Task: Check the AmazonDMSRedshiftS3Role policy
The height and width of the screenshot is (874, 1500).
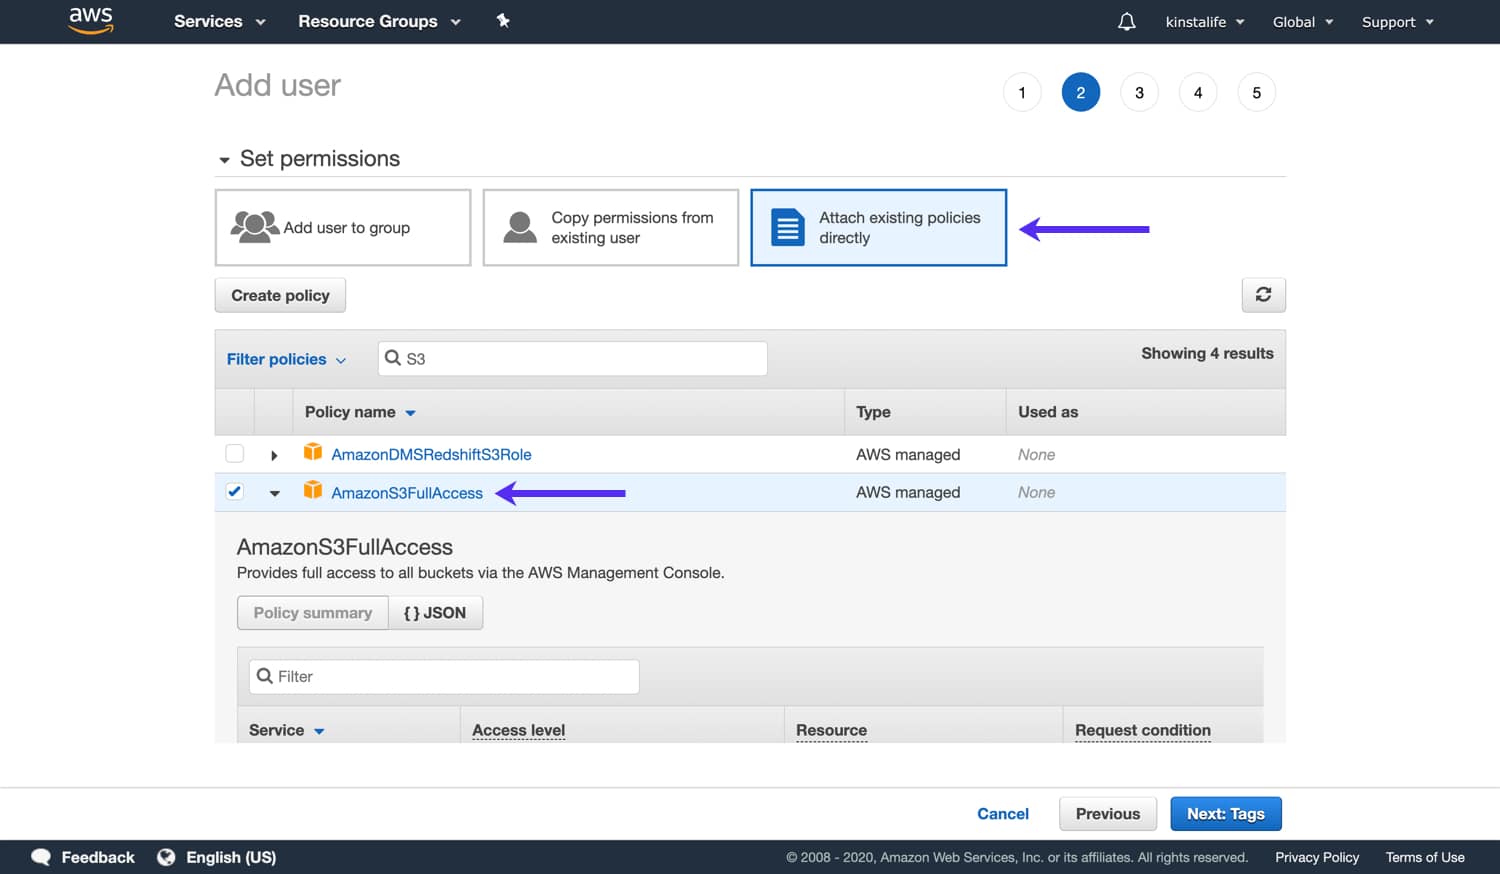Action: [x=234, y=453]
